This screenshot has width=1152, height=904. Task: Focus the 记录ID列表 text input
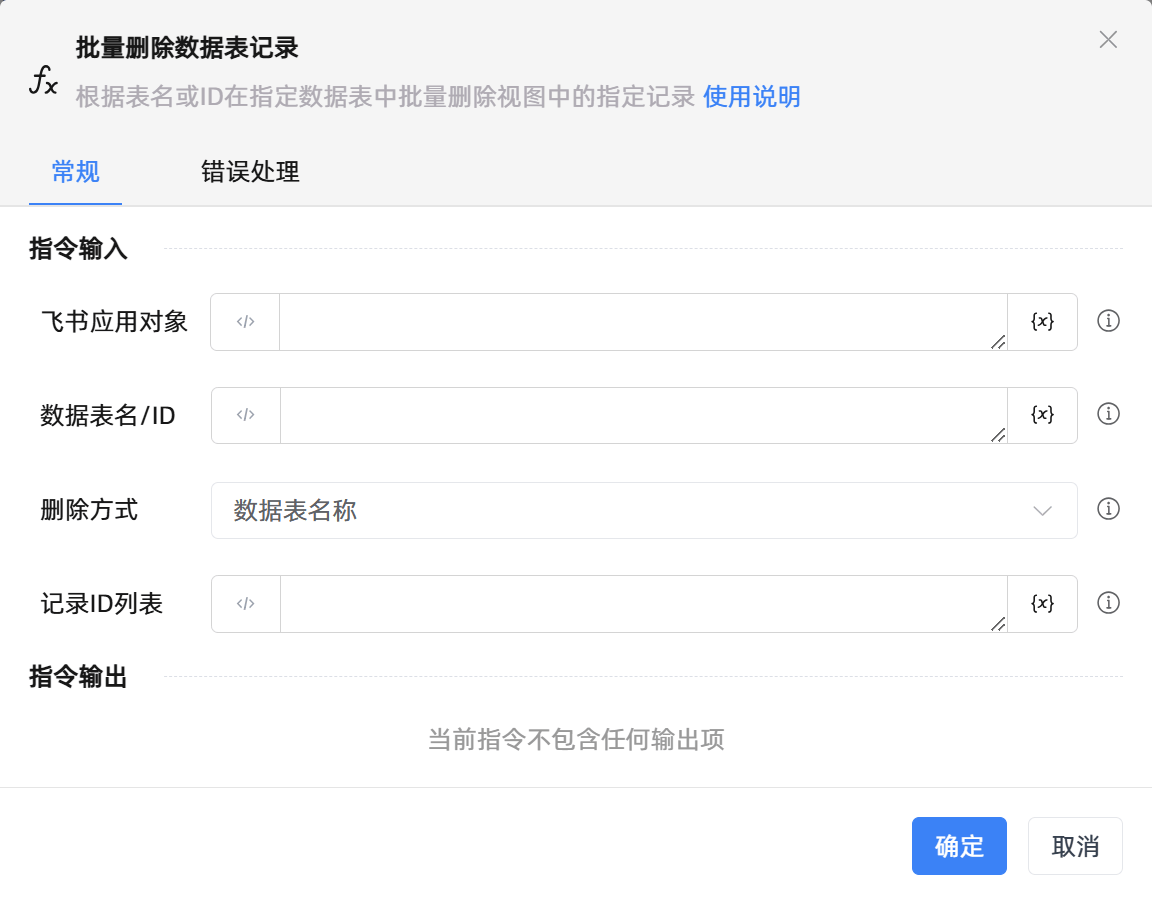642,604
